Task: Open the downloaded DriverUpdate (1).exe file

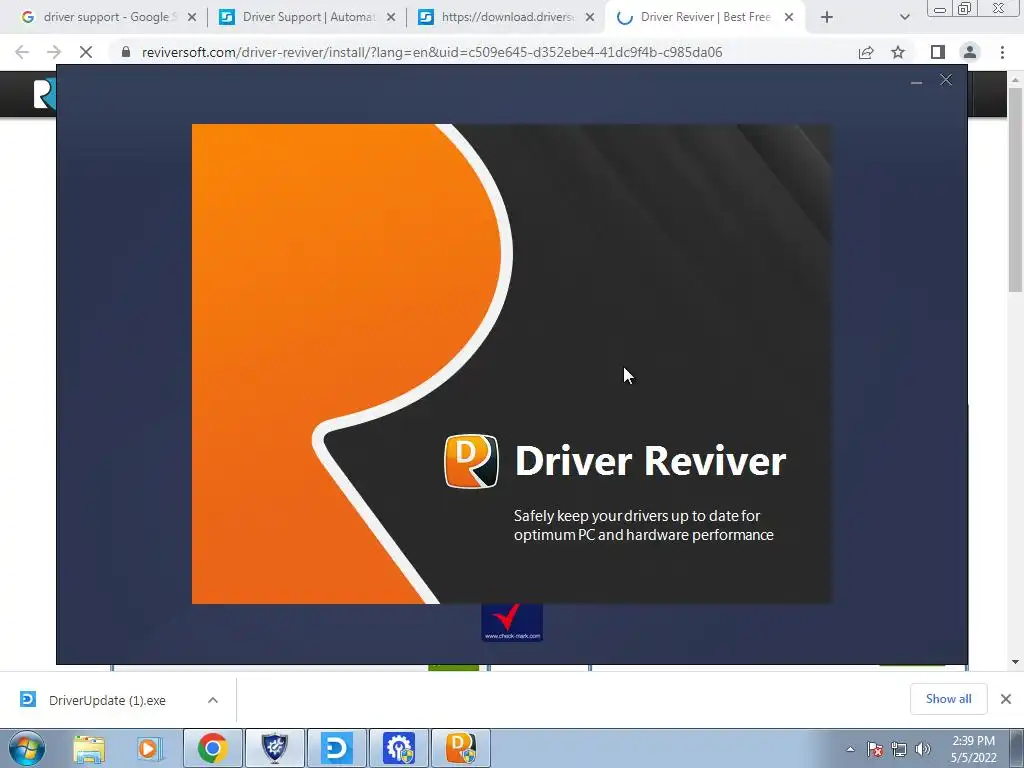Action: [x=107, y=700]
